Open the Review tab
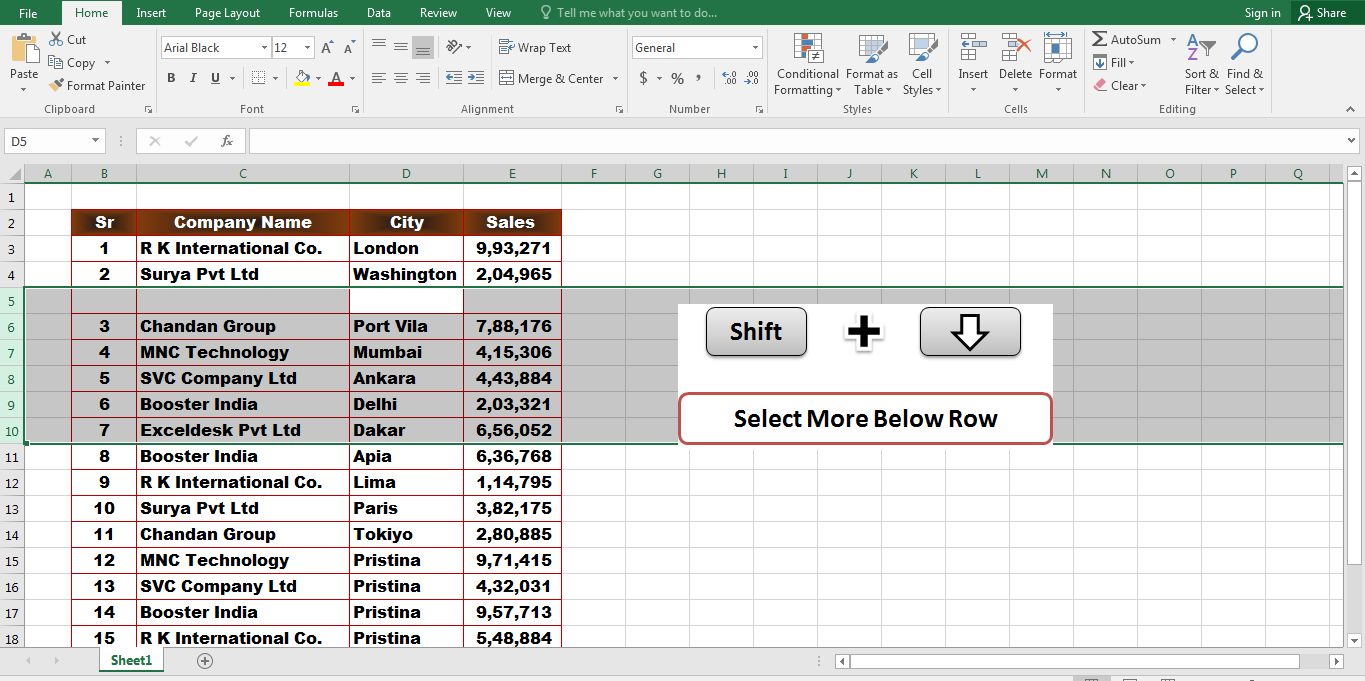1365x681 pixels. point(438,13)
